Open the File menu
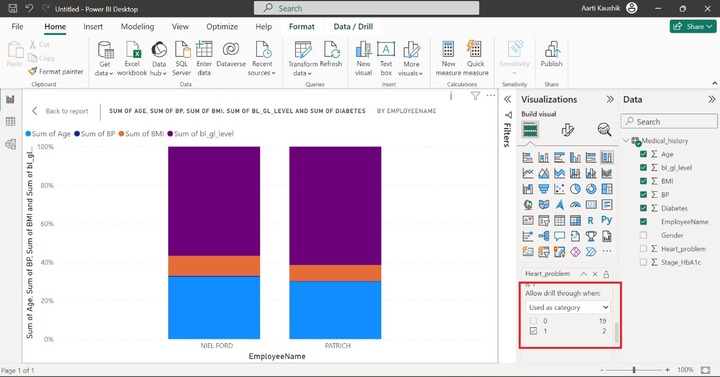 (x=17, y=27)
